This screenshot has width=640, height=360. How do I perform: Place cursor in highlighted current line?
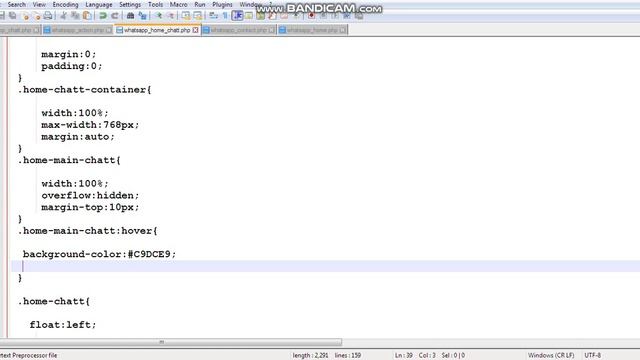[325, 266]
